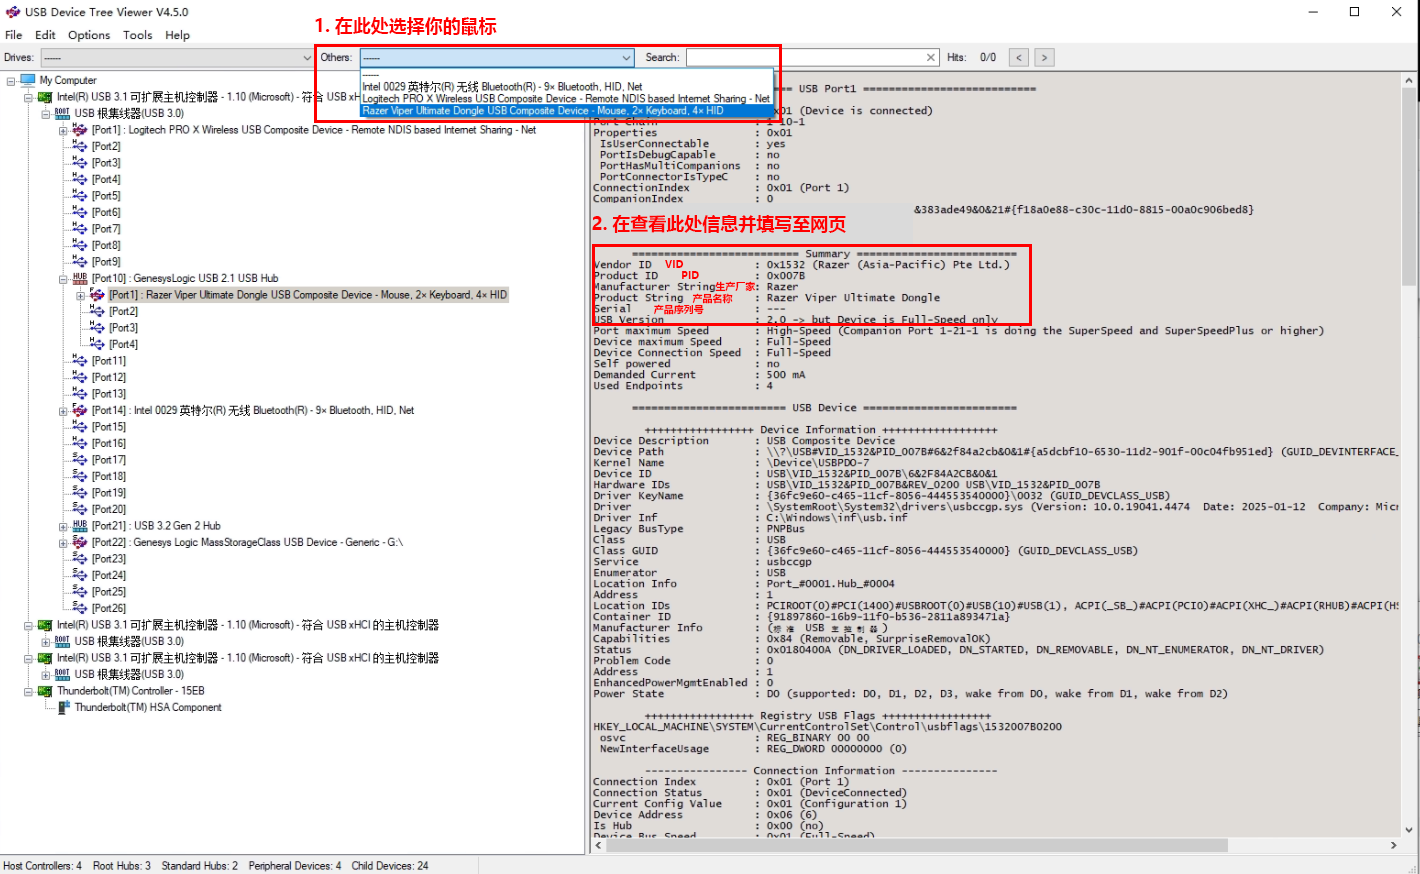The image size is (1420, 874).
Task: Select the [Port12] row in the tree
Action: coord(109,377)
